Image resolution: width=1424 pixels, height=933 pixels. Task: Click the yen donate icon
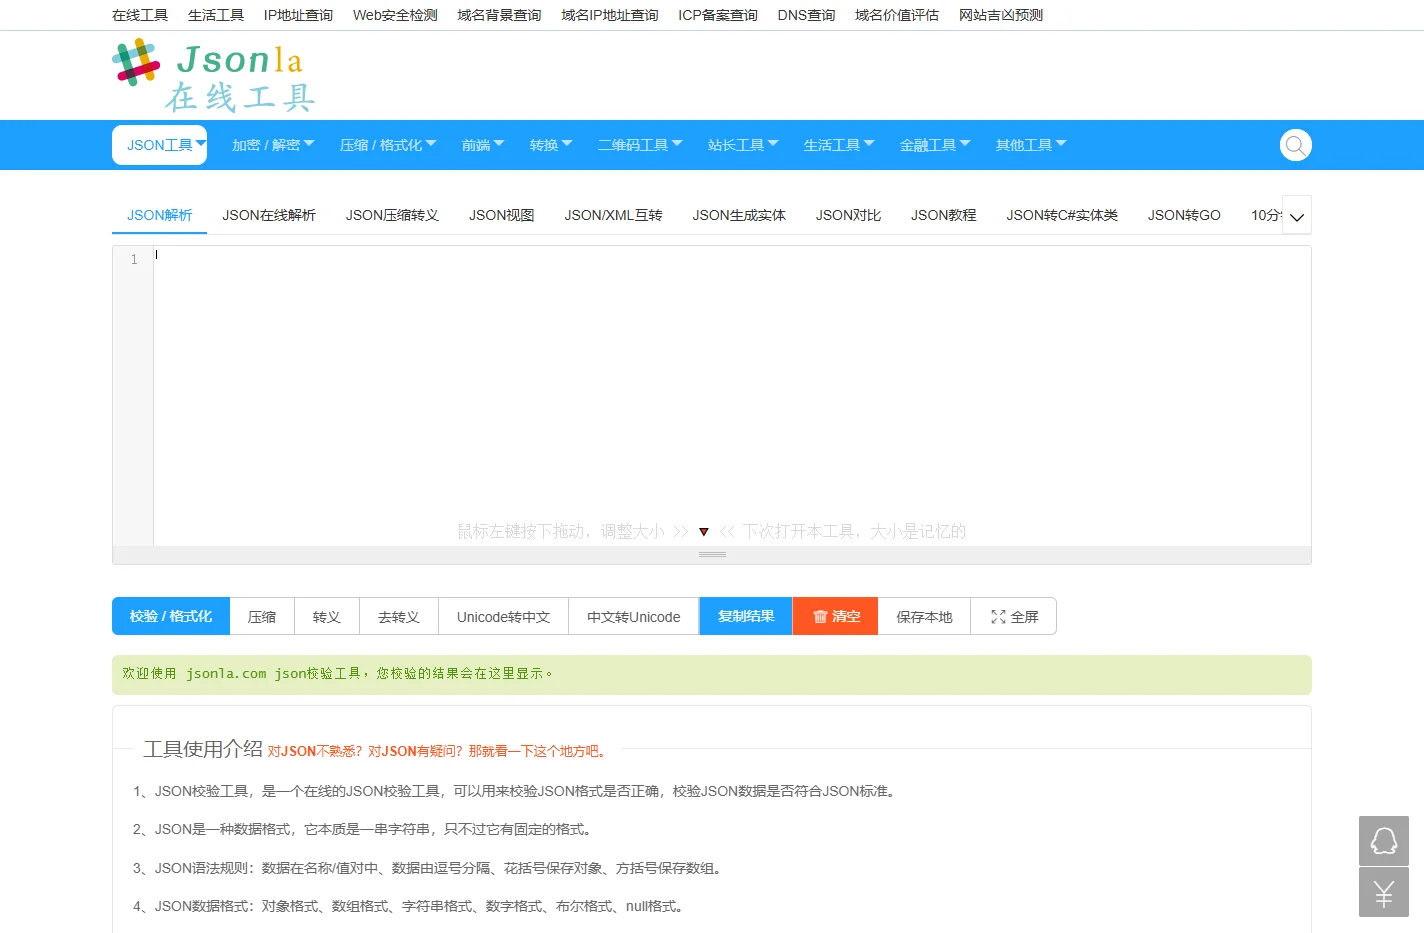point(1384,892)
